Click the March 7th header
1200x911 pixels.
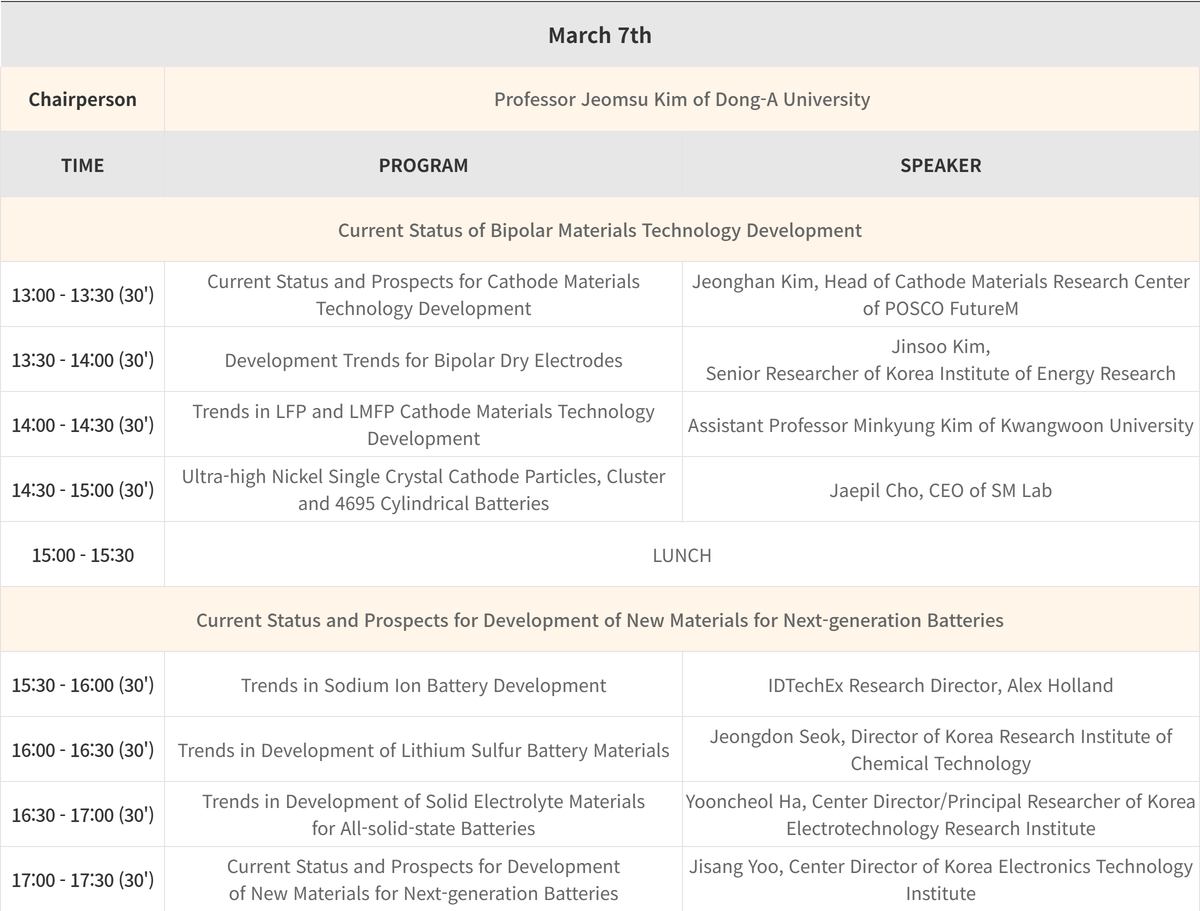tap(599, 35)
